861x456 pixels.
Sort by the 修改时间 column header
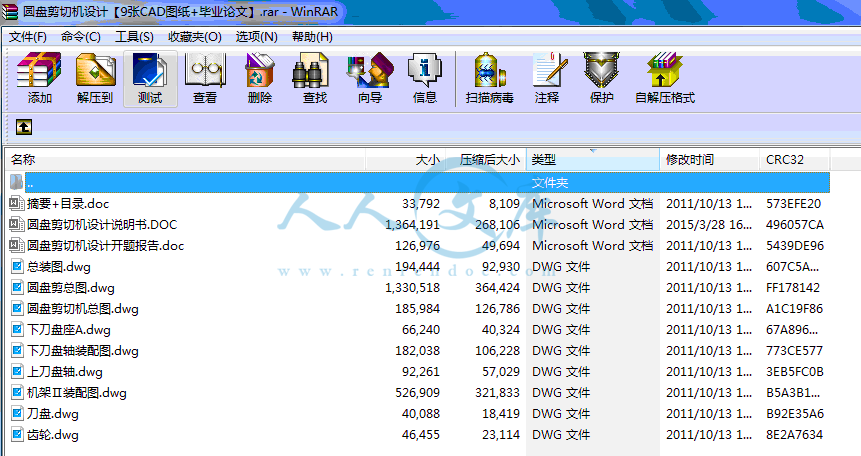pyautogui.click(x=710, y=159)
